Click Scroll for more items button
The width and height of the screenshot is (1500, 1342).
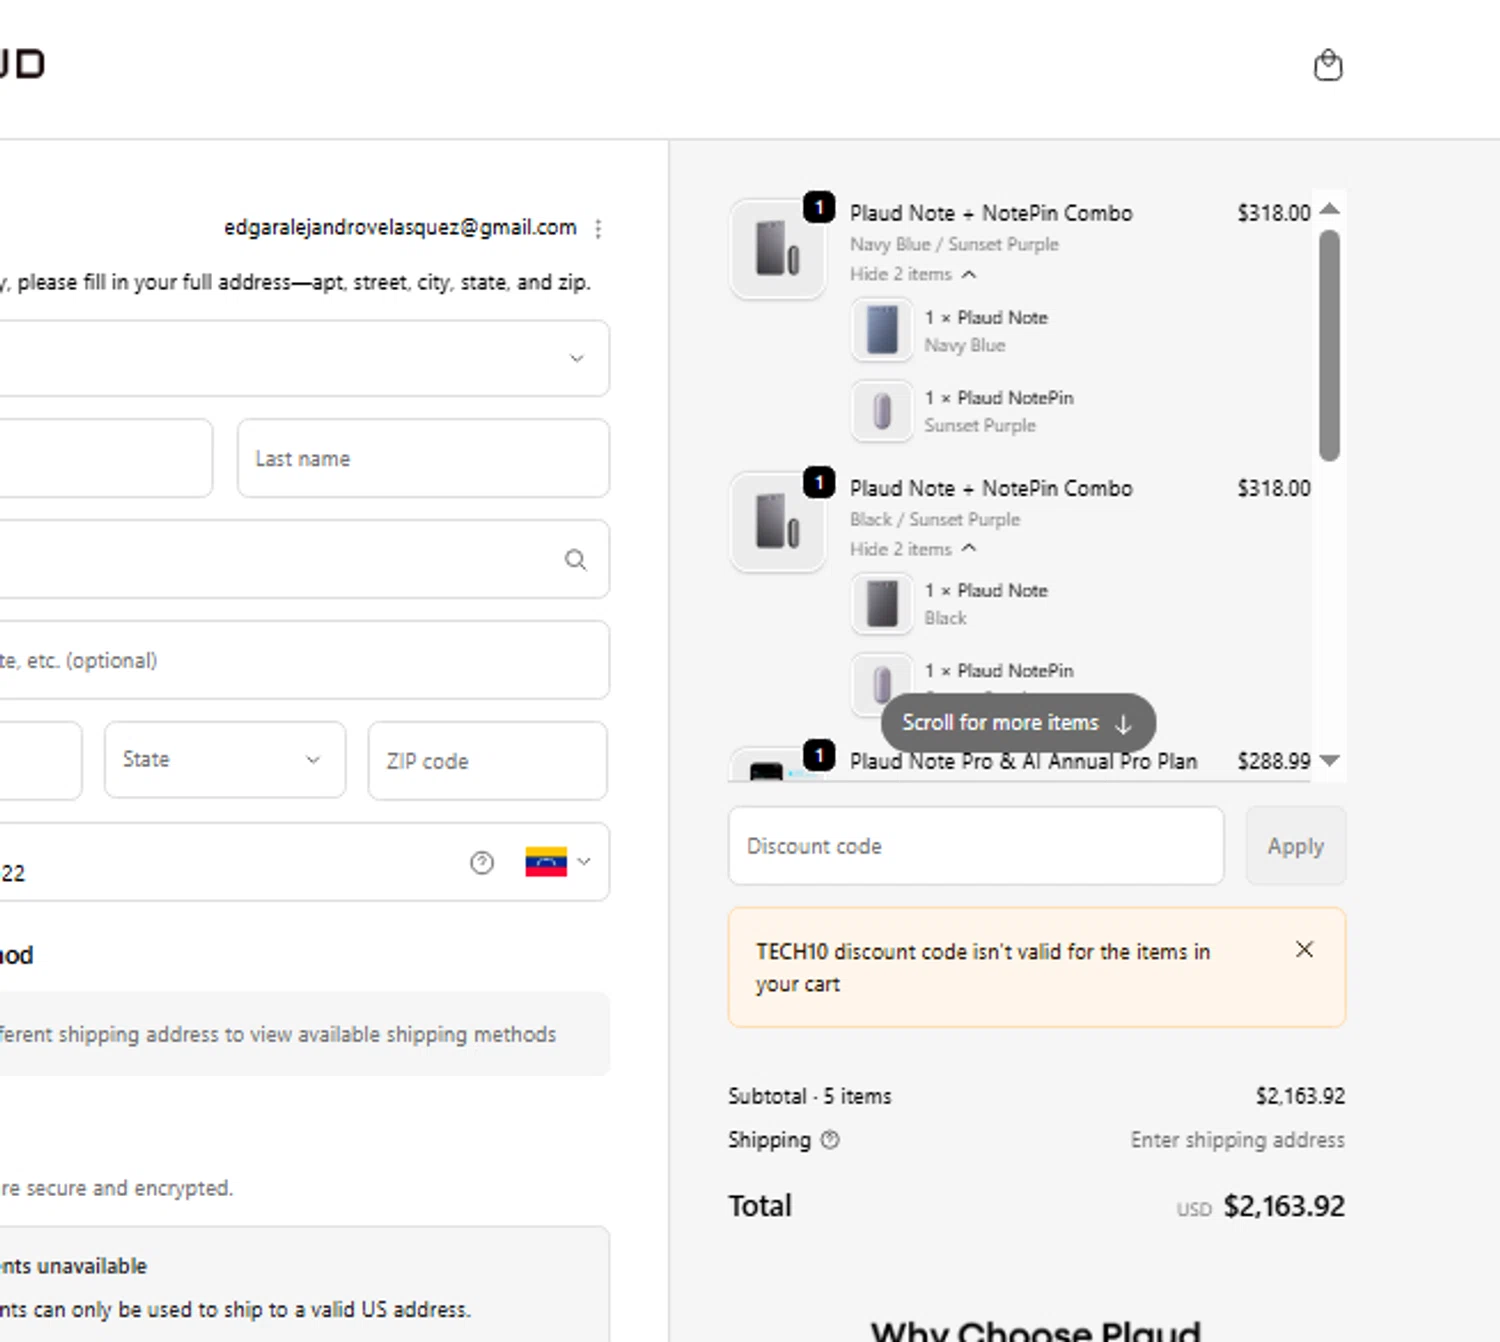pos(1018,722)
